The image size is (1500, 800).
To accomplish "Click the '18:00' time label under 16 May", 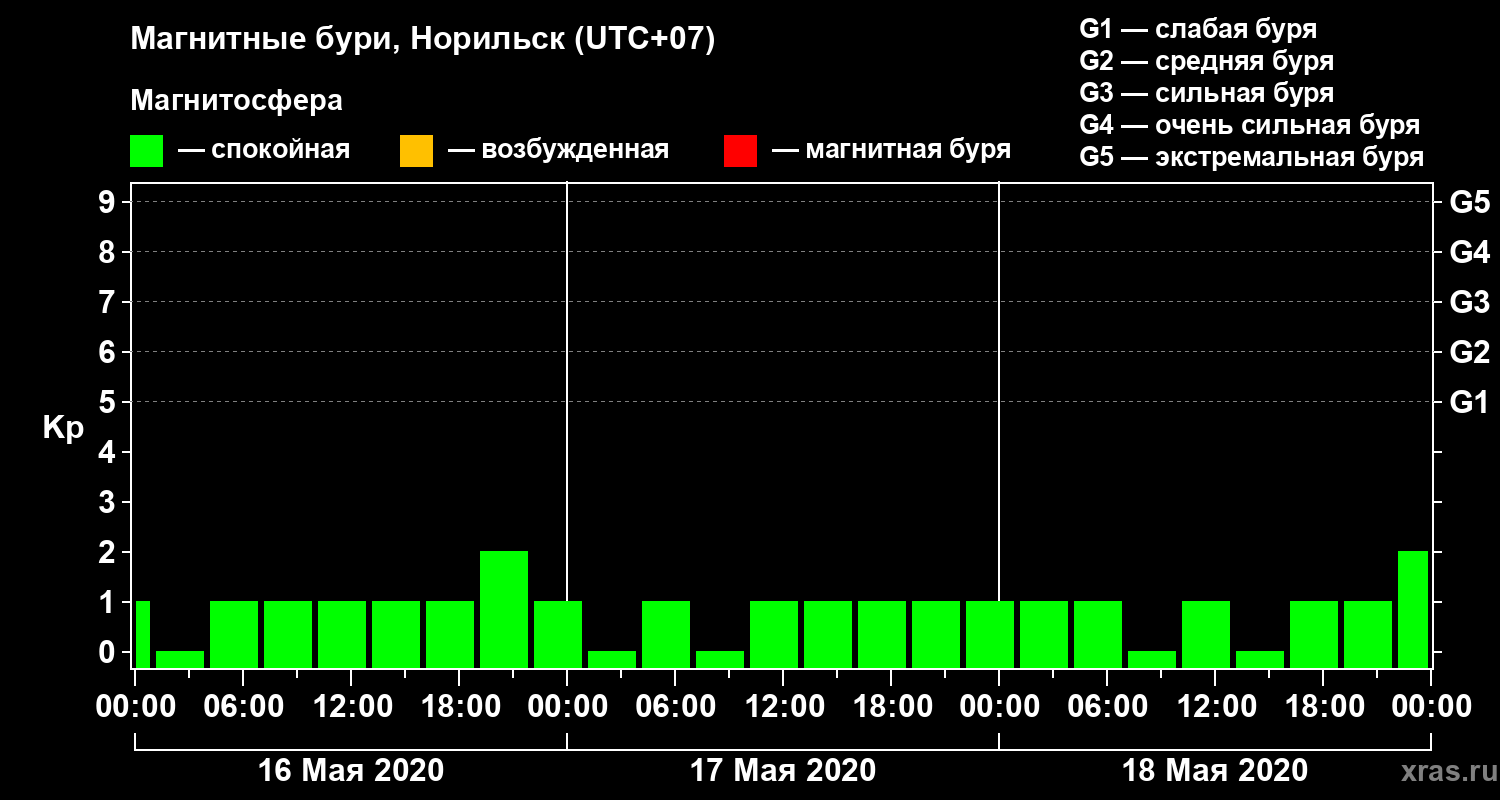I will [x=459, y=707].
